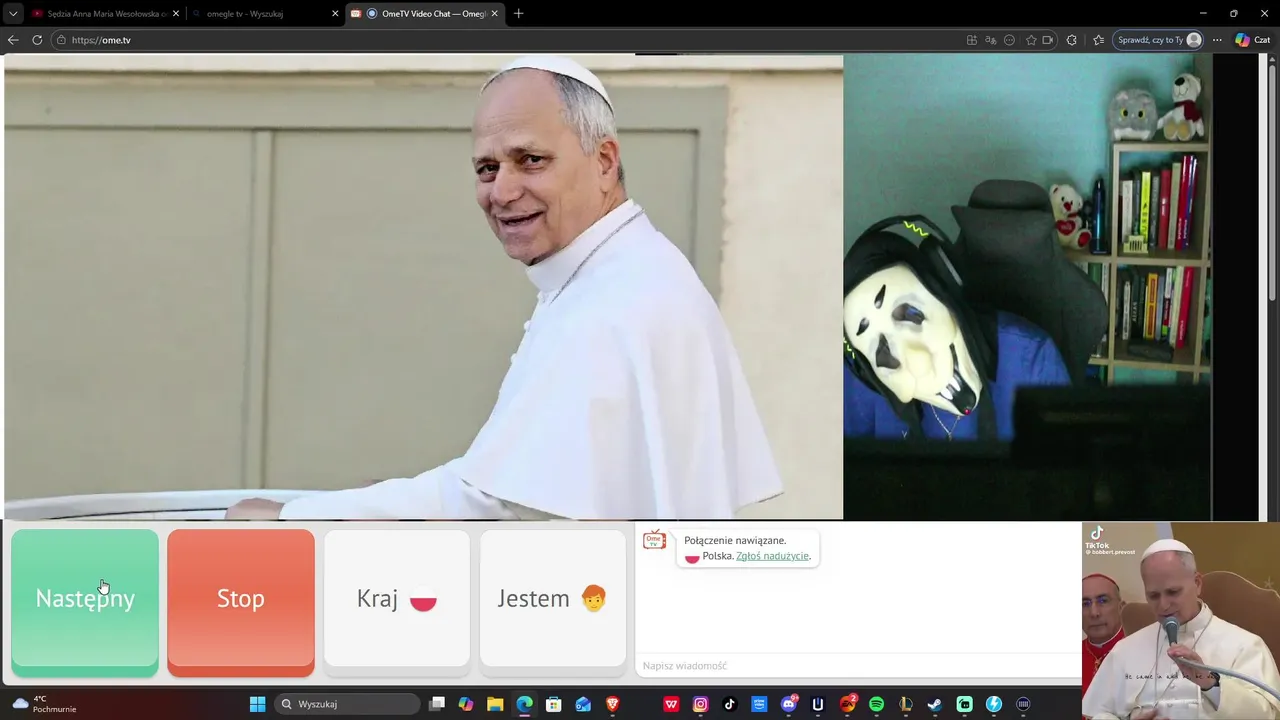Close the Sędzia Anna Maria Wesołowska tab

click(x=176, y=14)
